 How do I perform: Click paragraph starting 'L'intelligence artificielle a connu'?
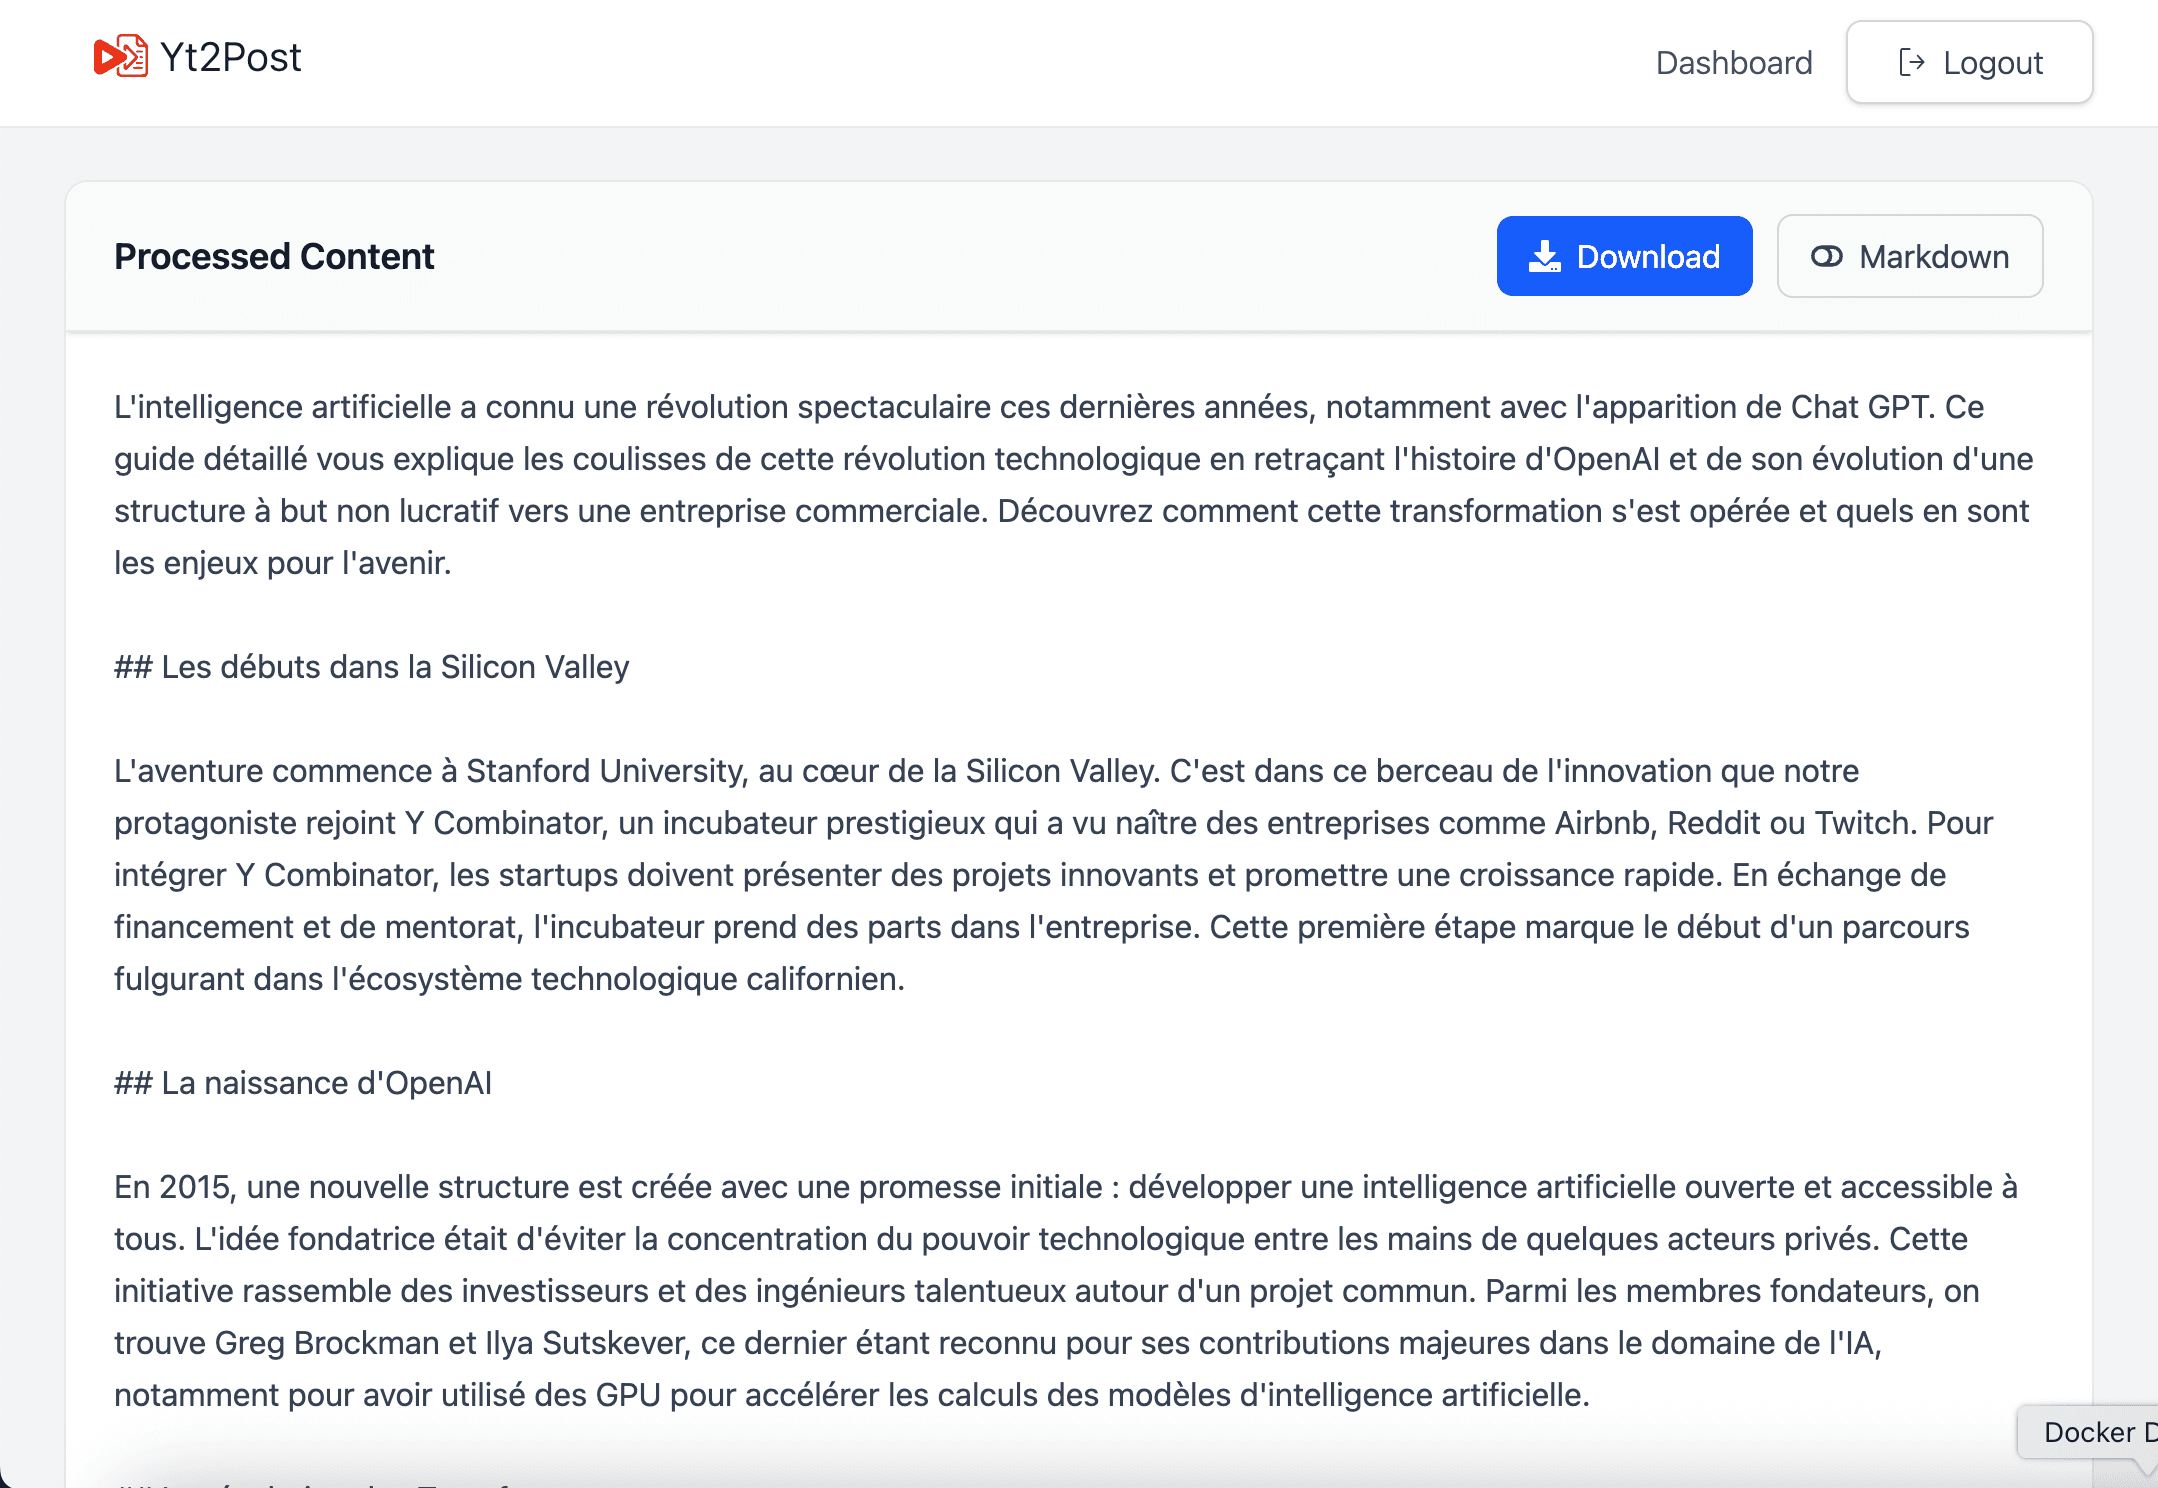pos(1073,485)
